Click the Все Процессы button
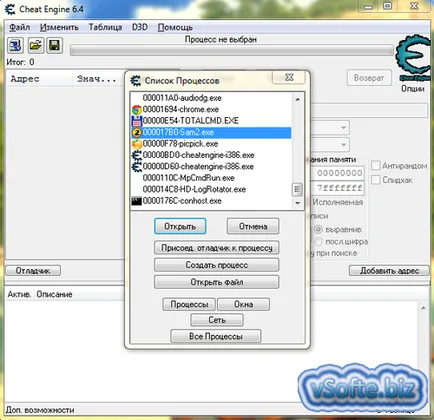The image size is (434, 420). click(216, 336)
